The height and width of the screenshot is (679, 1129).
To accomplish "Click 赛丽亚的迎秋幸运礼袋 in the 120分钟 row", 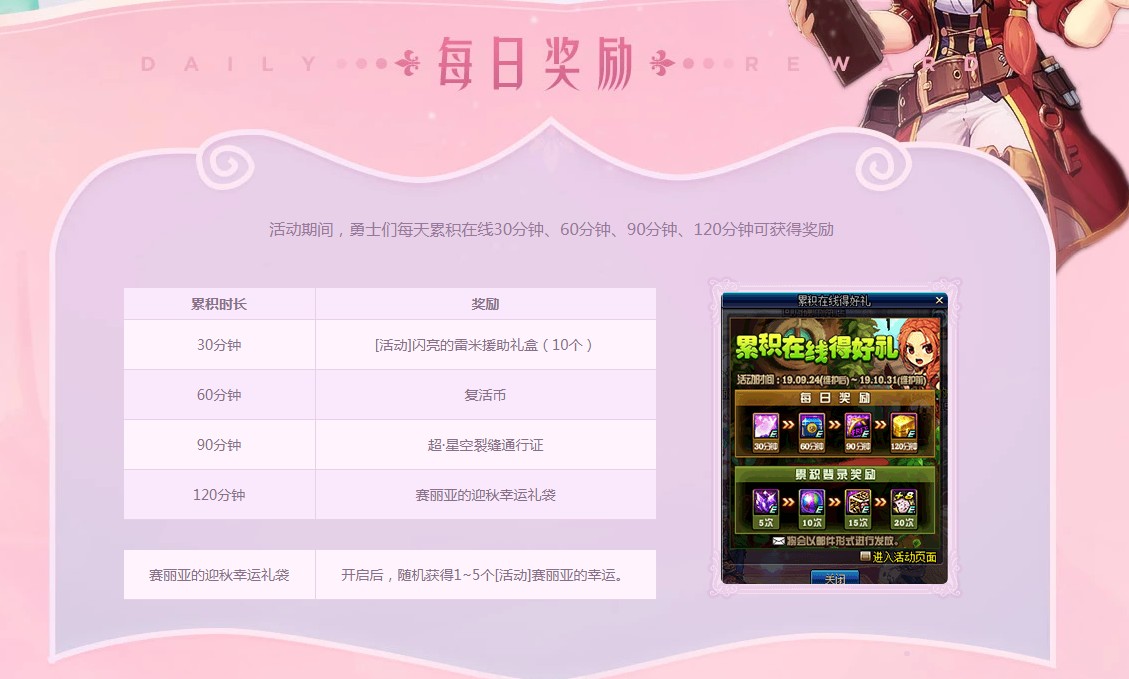I will coord(485,495).
